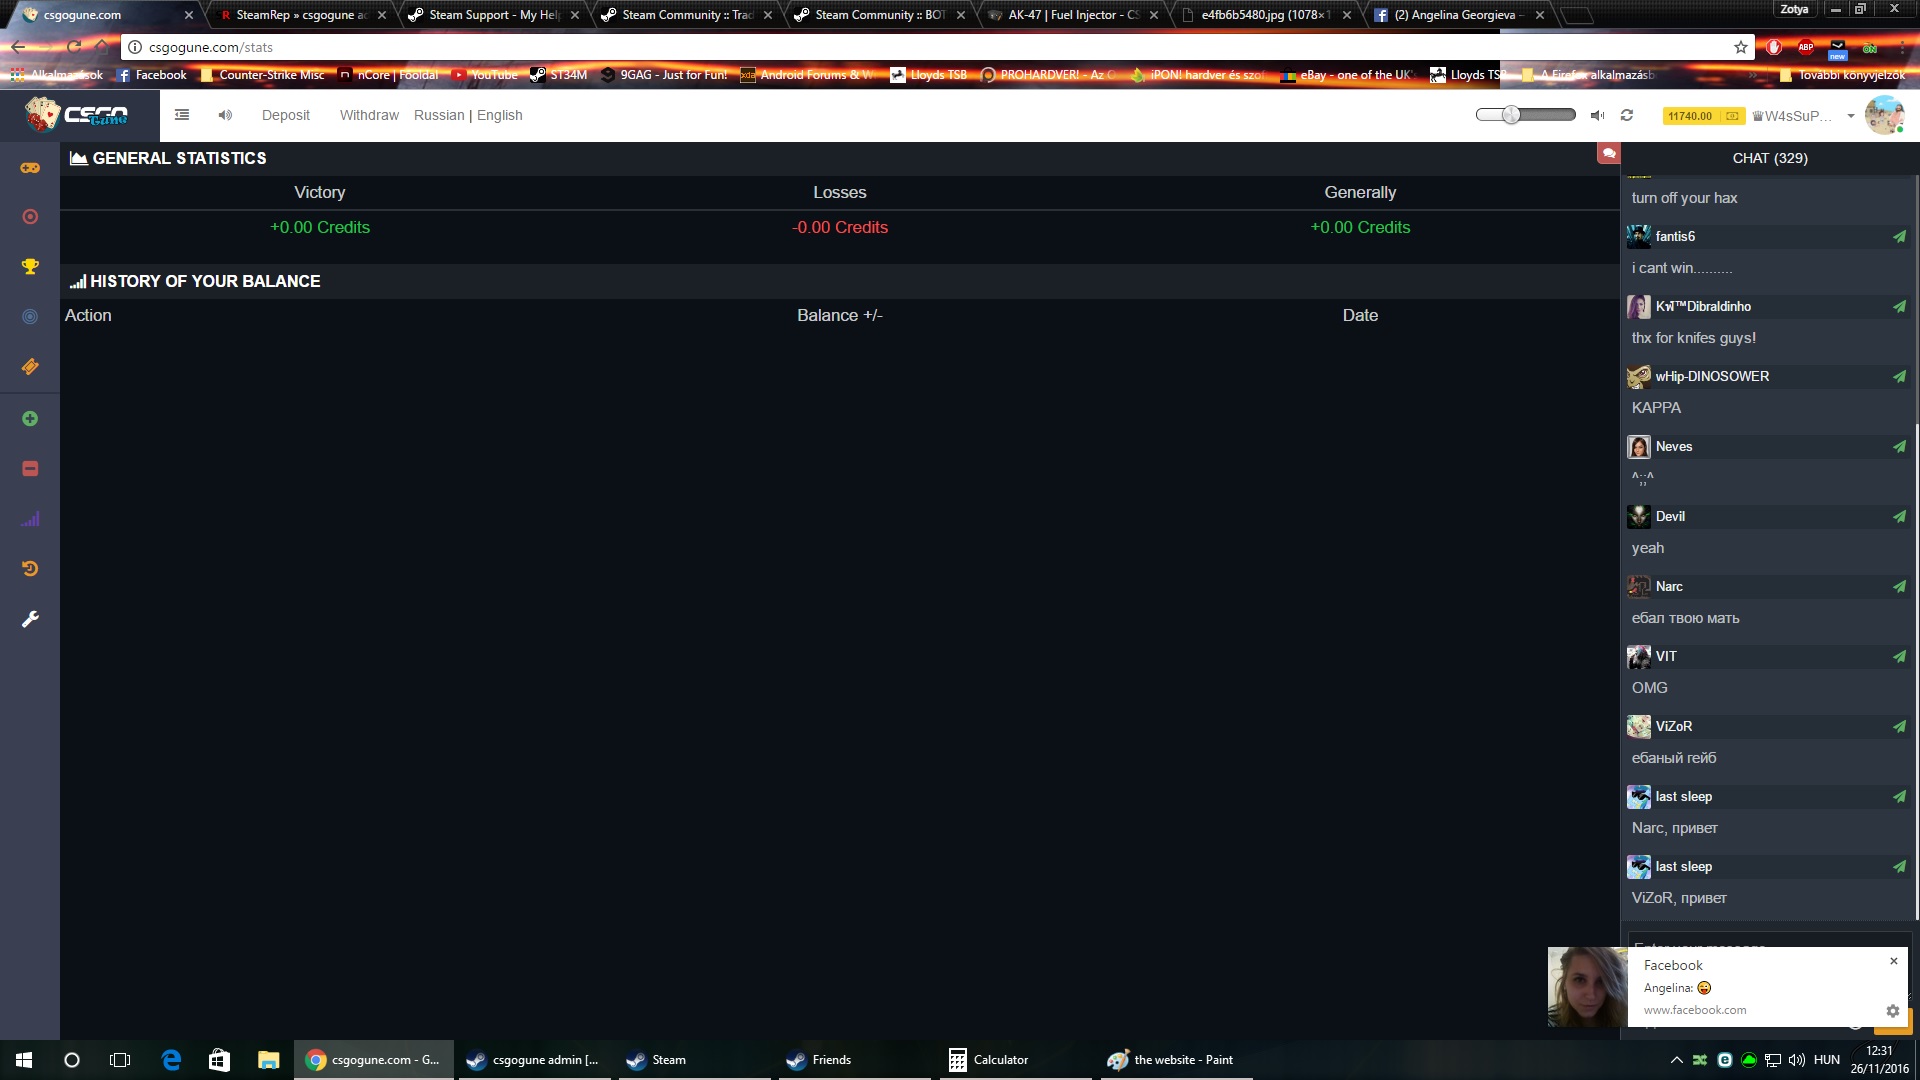This screenshot has height=1080, width=1920.
Task: Open the orange history clock icon
Action: pyautogui.click(x=30, y=568)
